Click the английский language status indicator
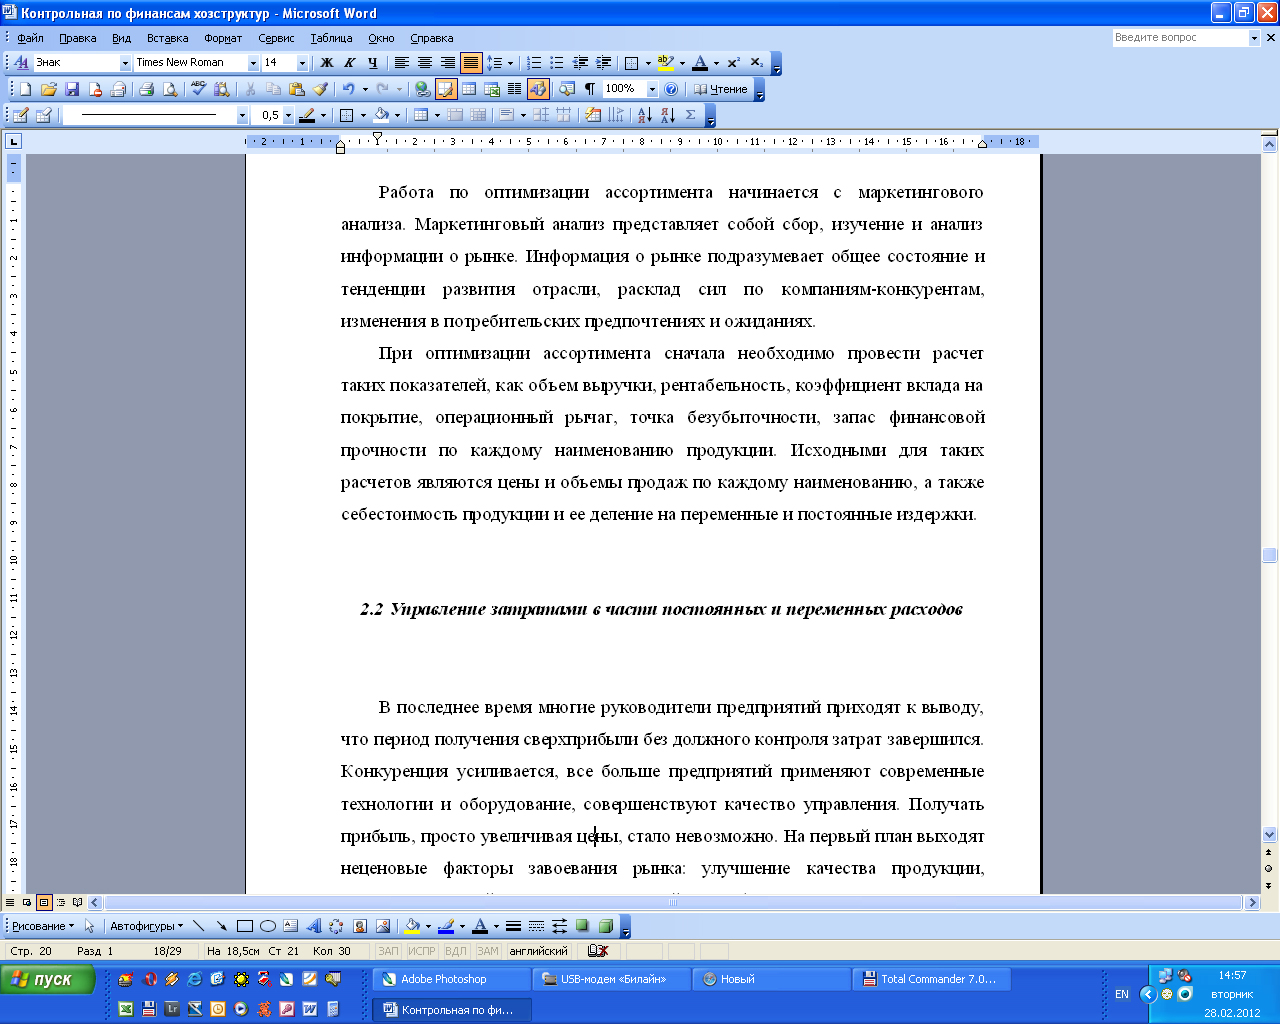 tap(538, 951)
